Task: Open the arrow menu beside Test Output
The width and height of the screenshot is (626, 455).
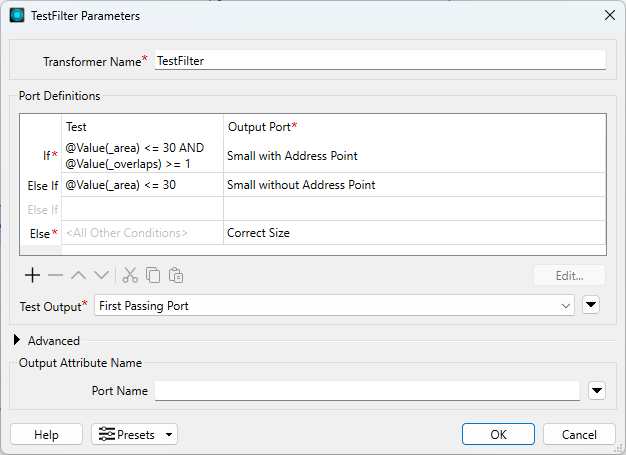Action: [x=591, y=305]
